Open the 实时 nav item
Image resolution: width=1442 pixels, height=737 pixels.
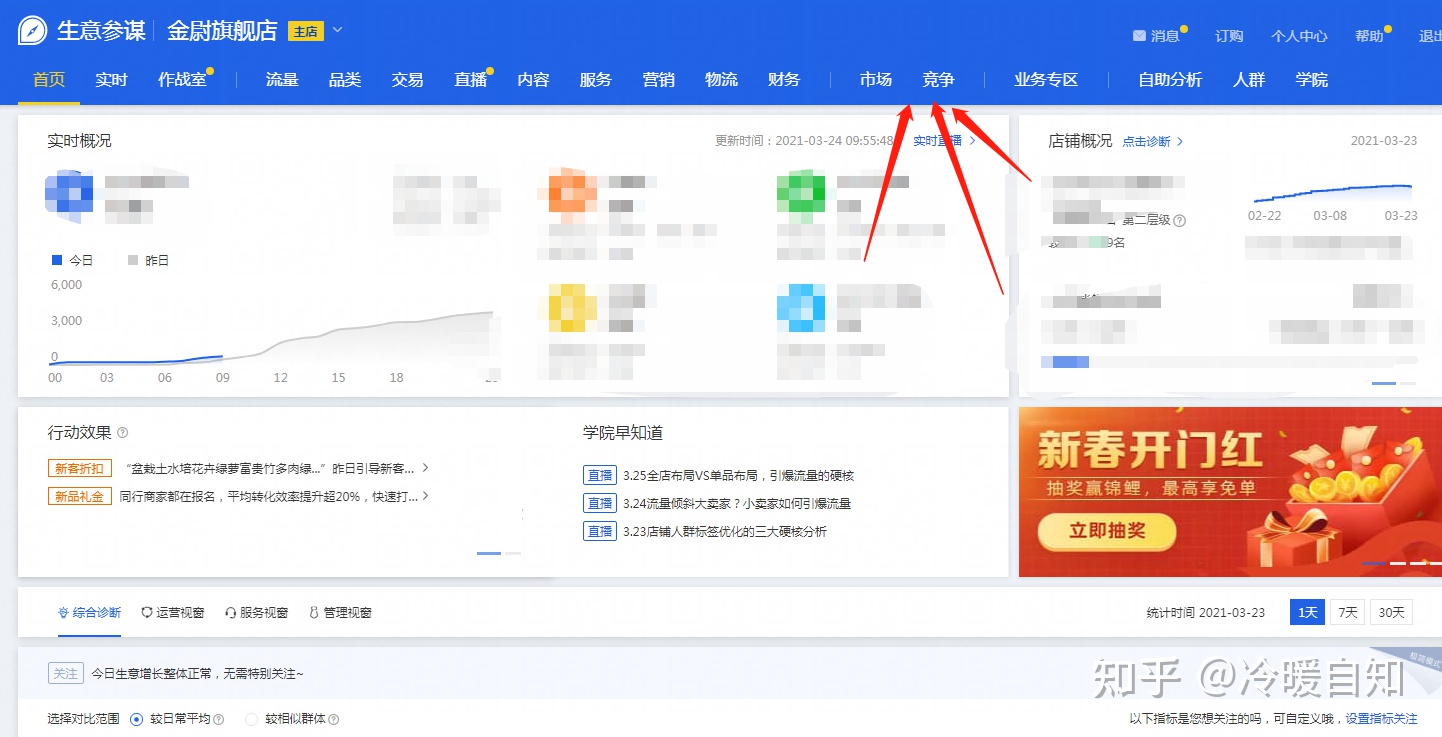coord(111,79)
